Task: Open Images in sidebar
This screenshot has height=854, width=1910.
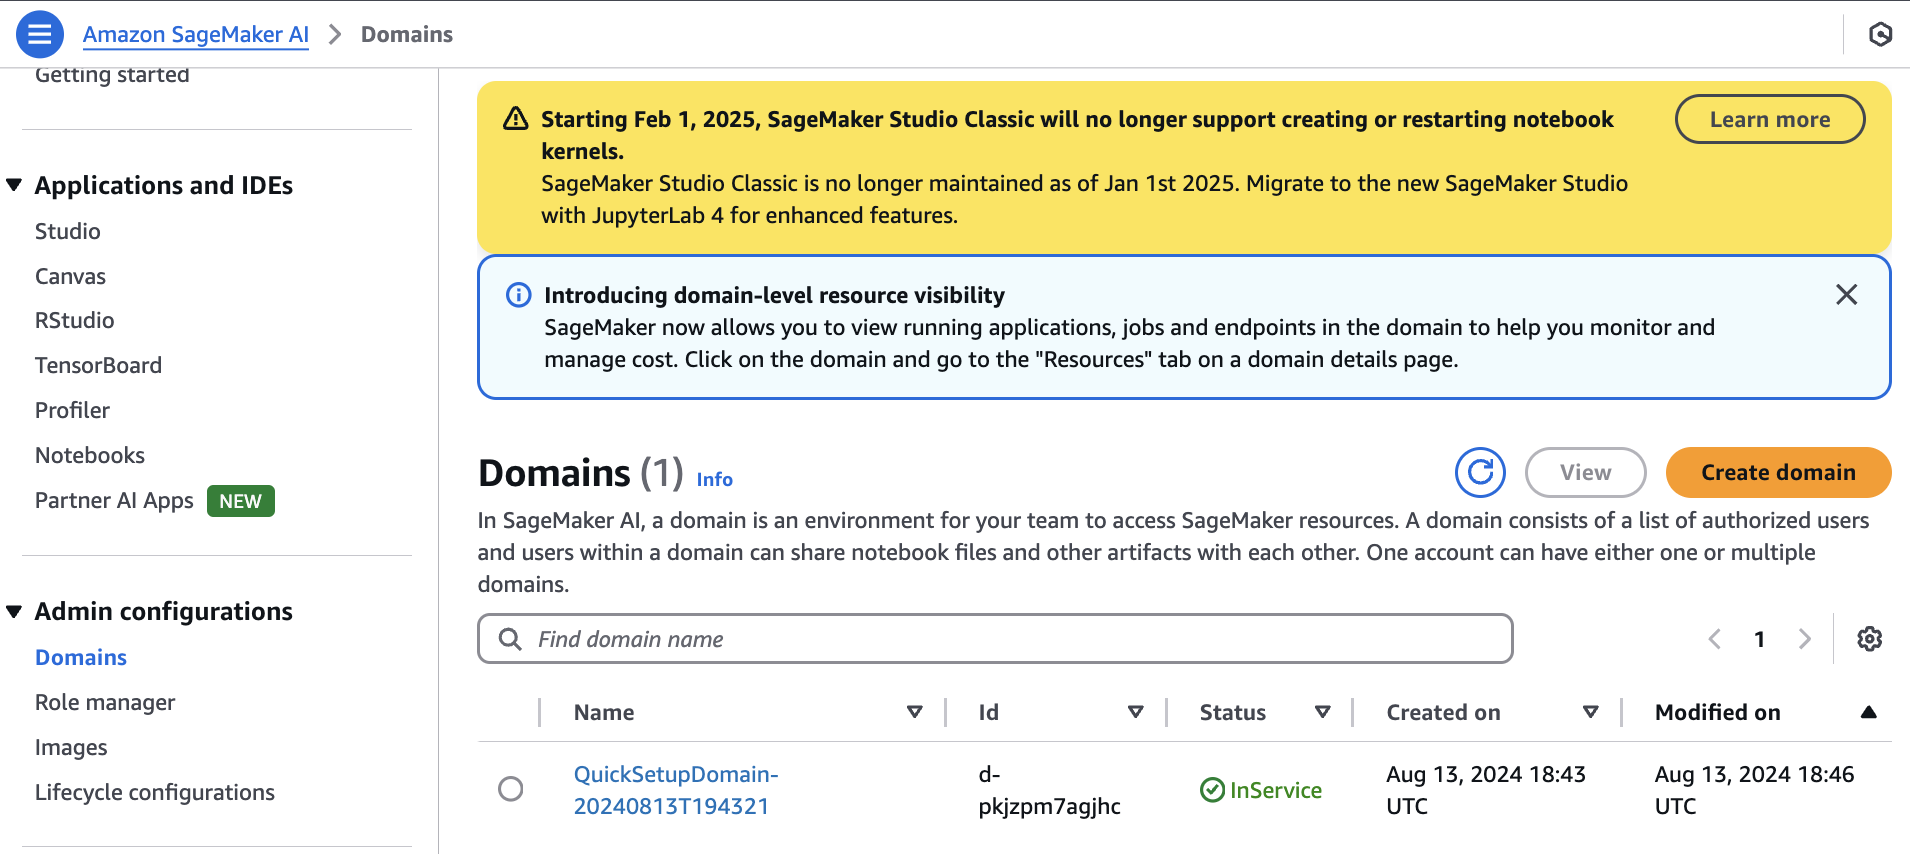Action: pyautogui.click(x=71, y=747)
